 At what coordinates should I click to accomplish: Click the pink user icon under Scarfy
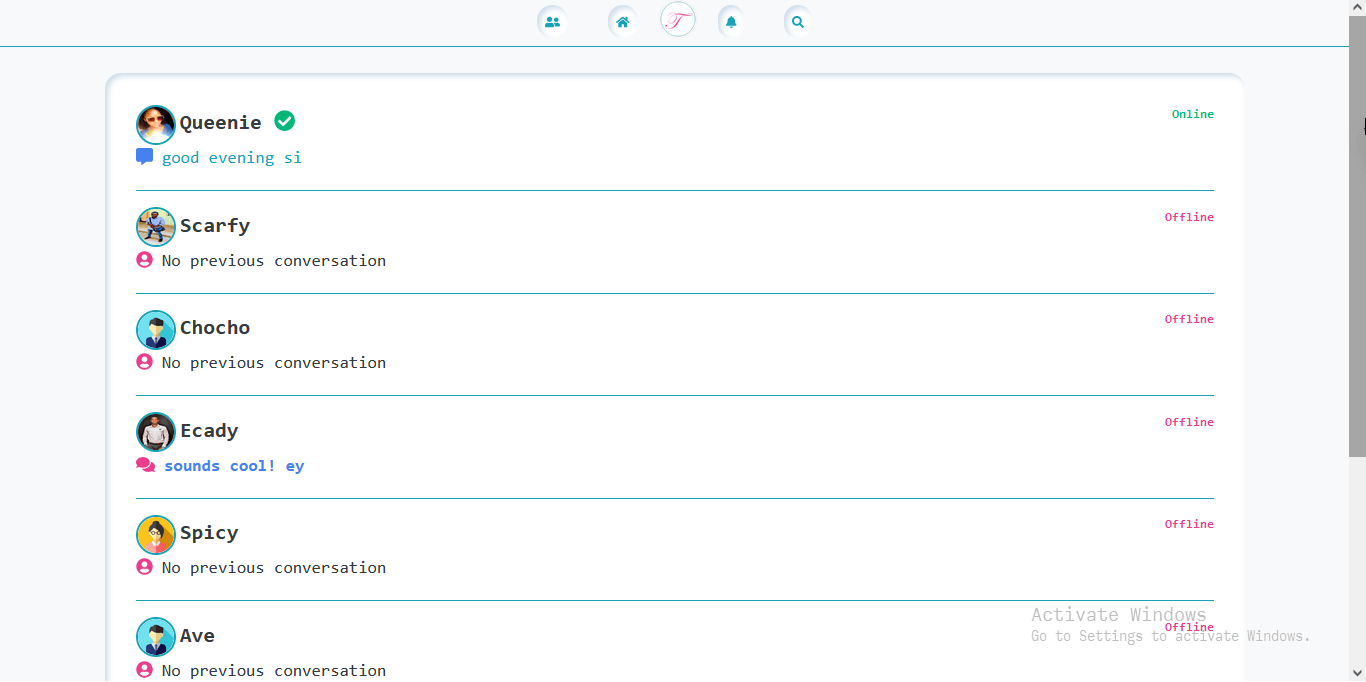coord(144,260)
